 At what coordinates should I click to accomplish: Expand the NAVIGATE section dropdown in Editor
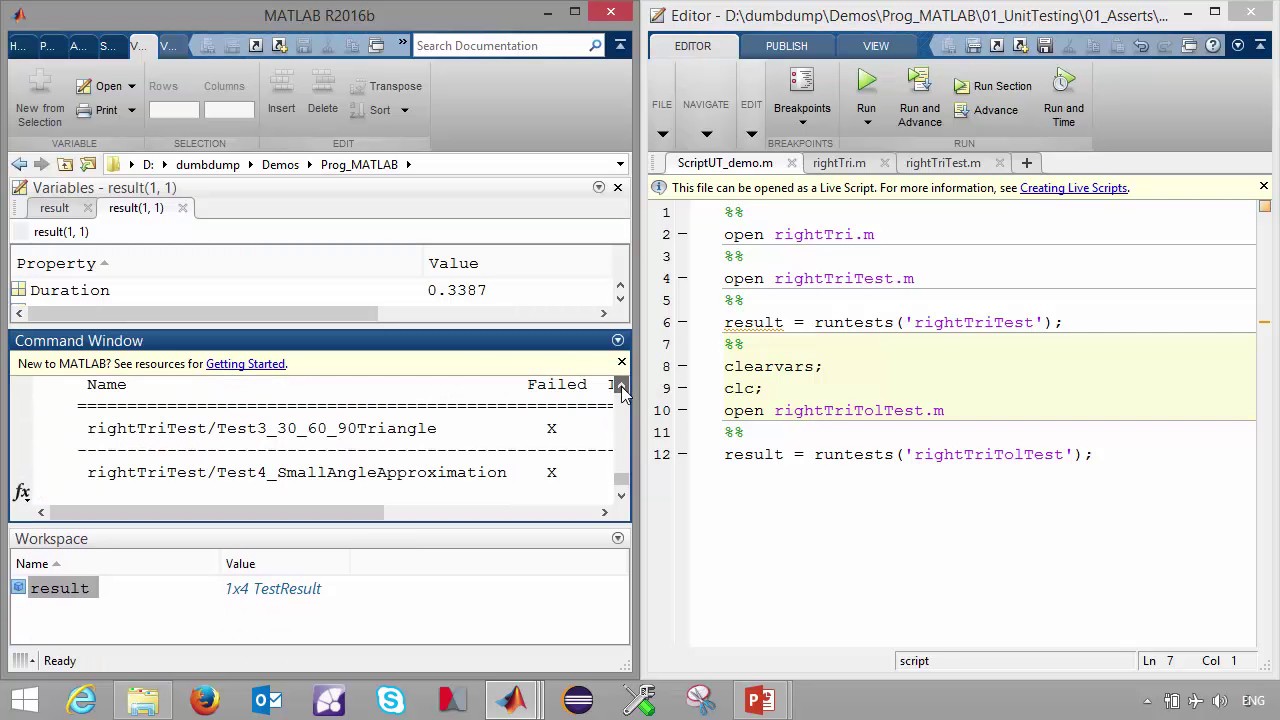tap(706, 134)
